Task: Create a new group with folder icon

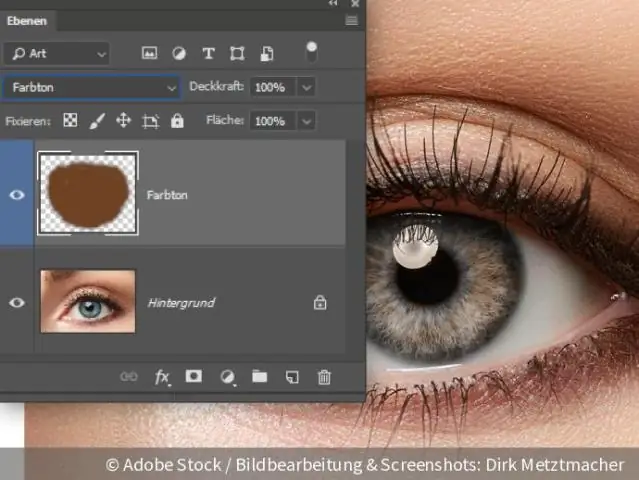Action: point(259,377)
